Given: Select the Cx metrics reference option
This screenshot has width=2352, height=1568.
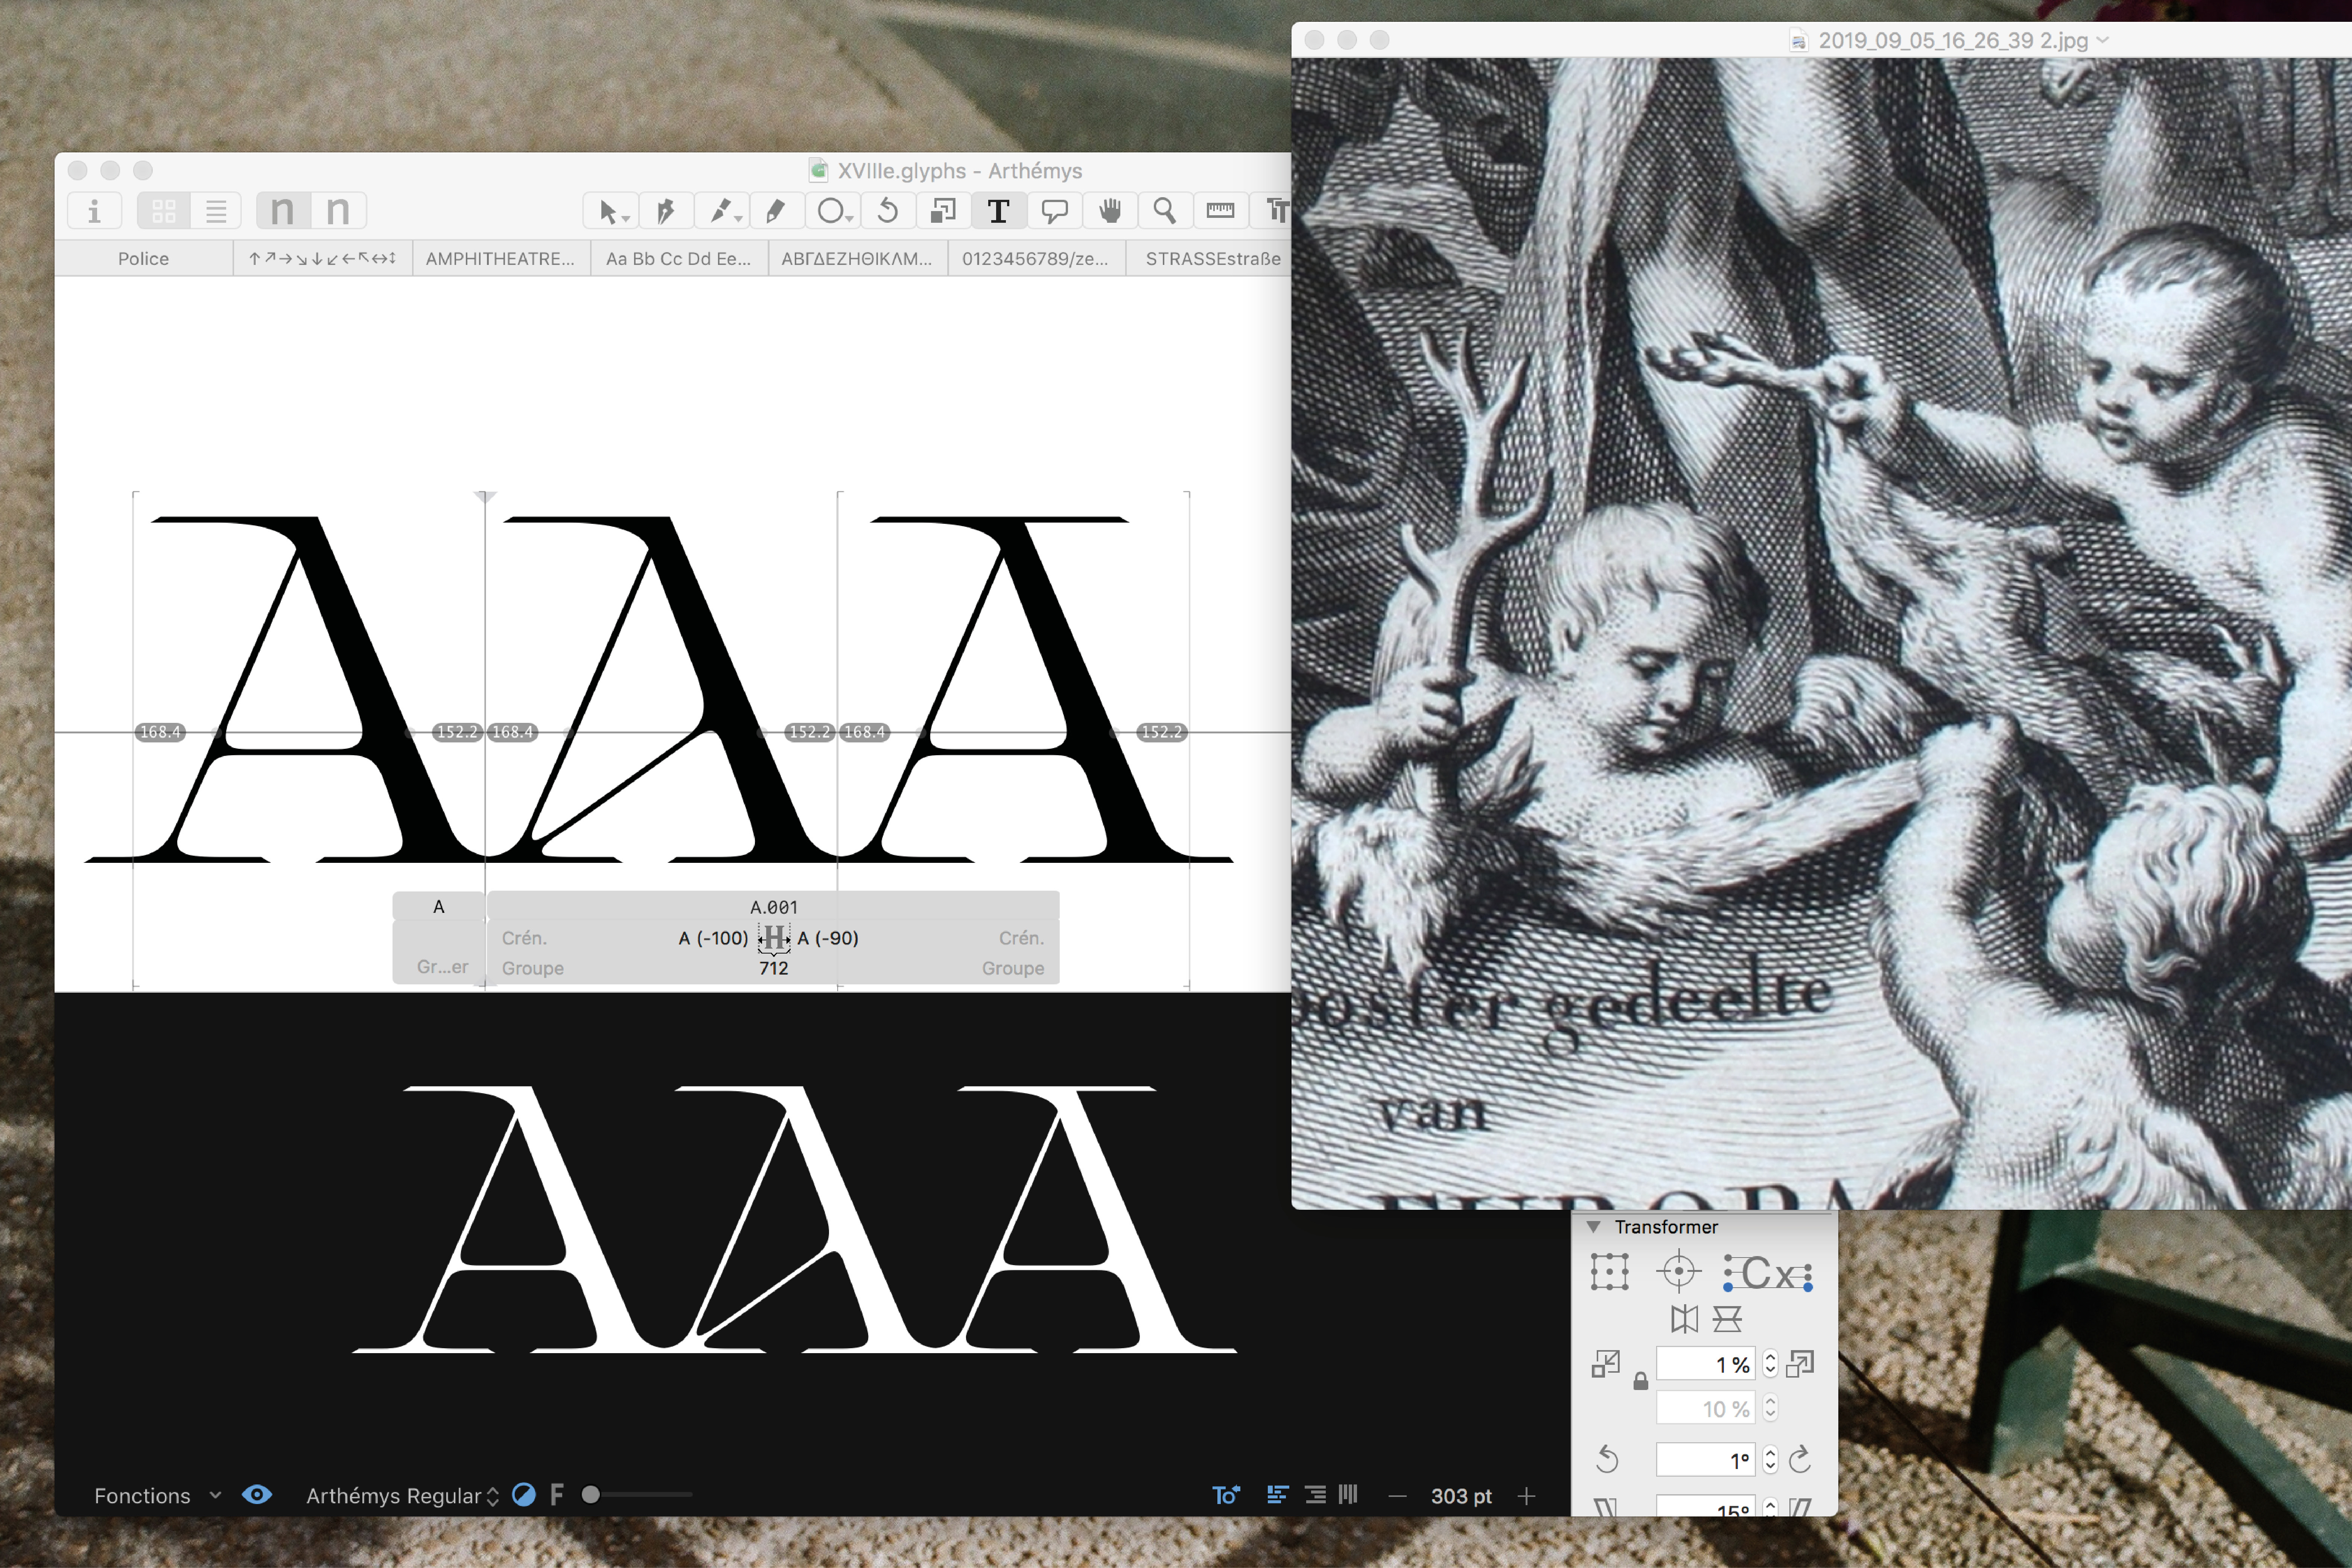Looking at the screenshot, I should tap(1768, 1273).
